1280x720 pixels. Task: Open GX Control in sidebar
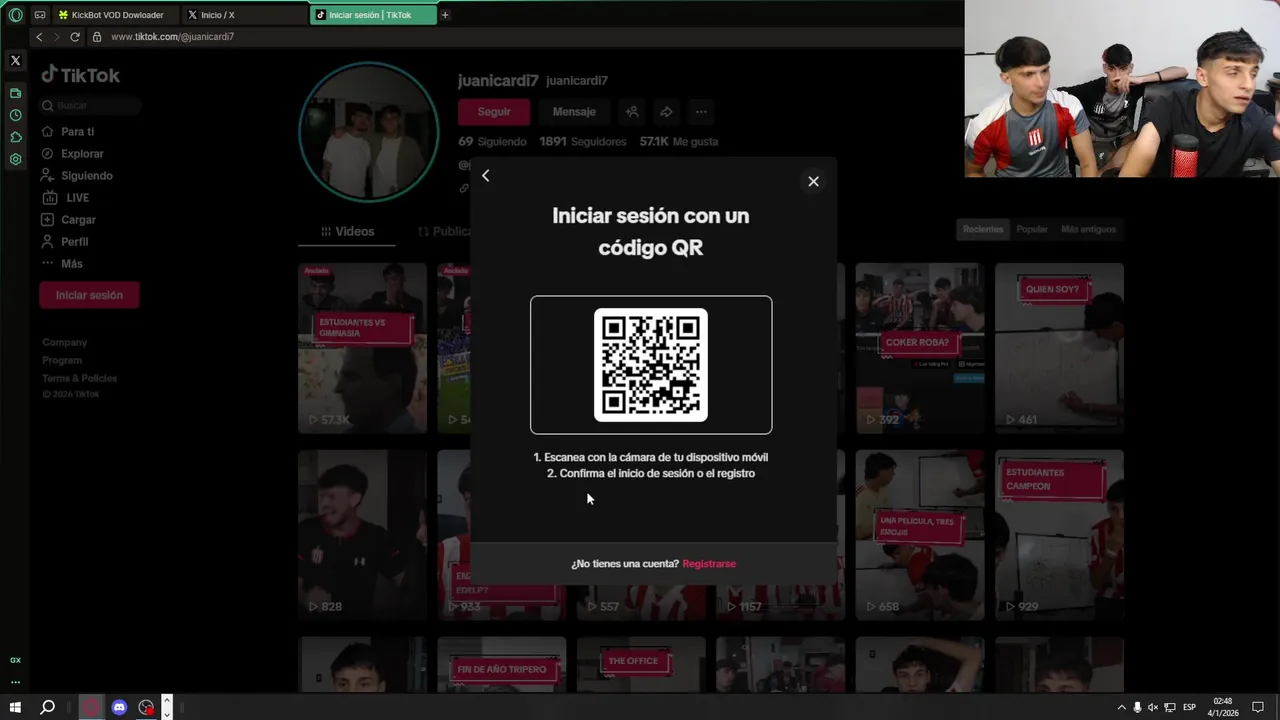[x=15, y=660]
